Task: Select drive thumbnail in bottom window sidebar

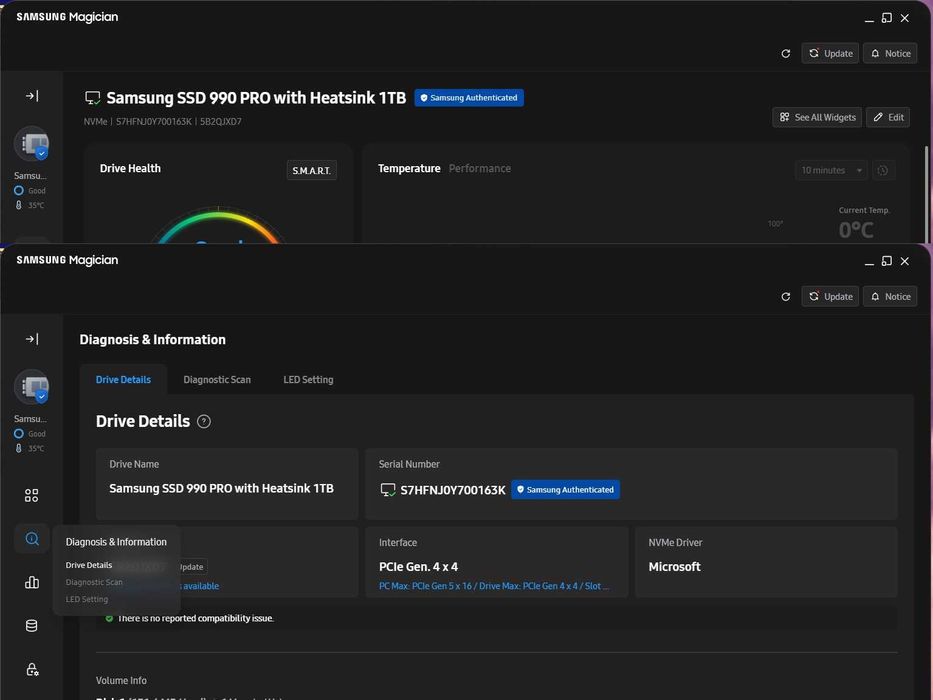Action: click(32, 386)
